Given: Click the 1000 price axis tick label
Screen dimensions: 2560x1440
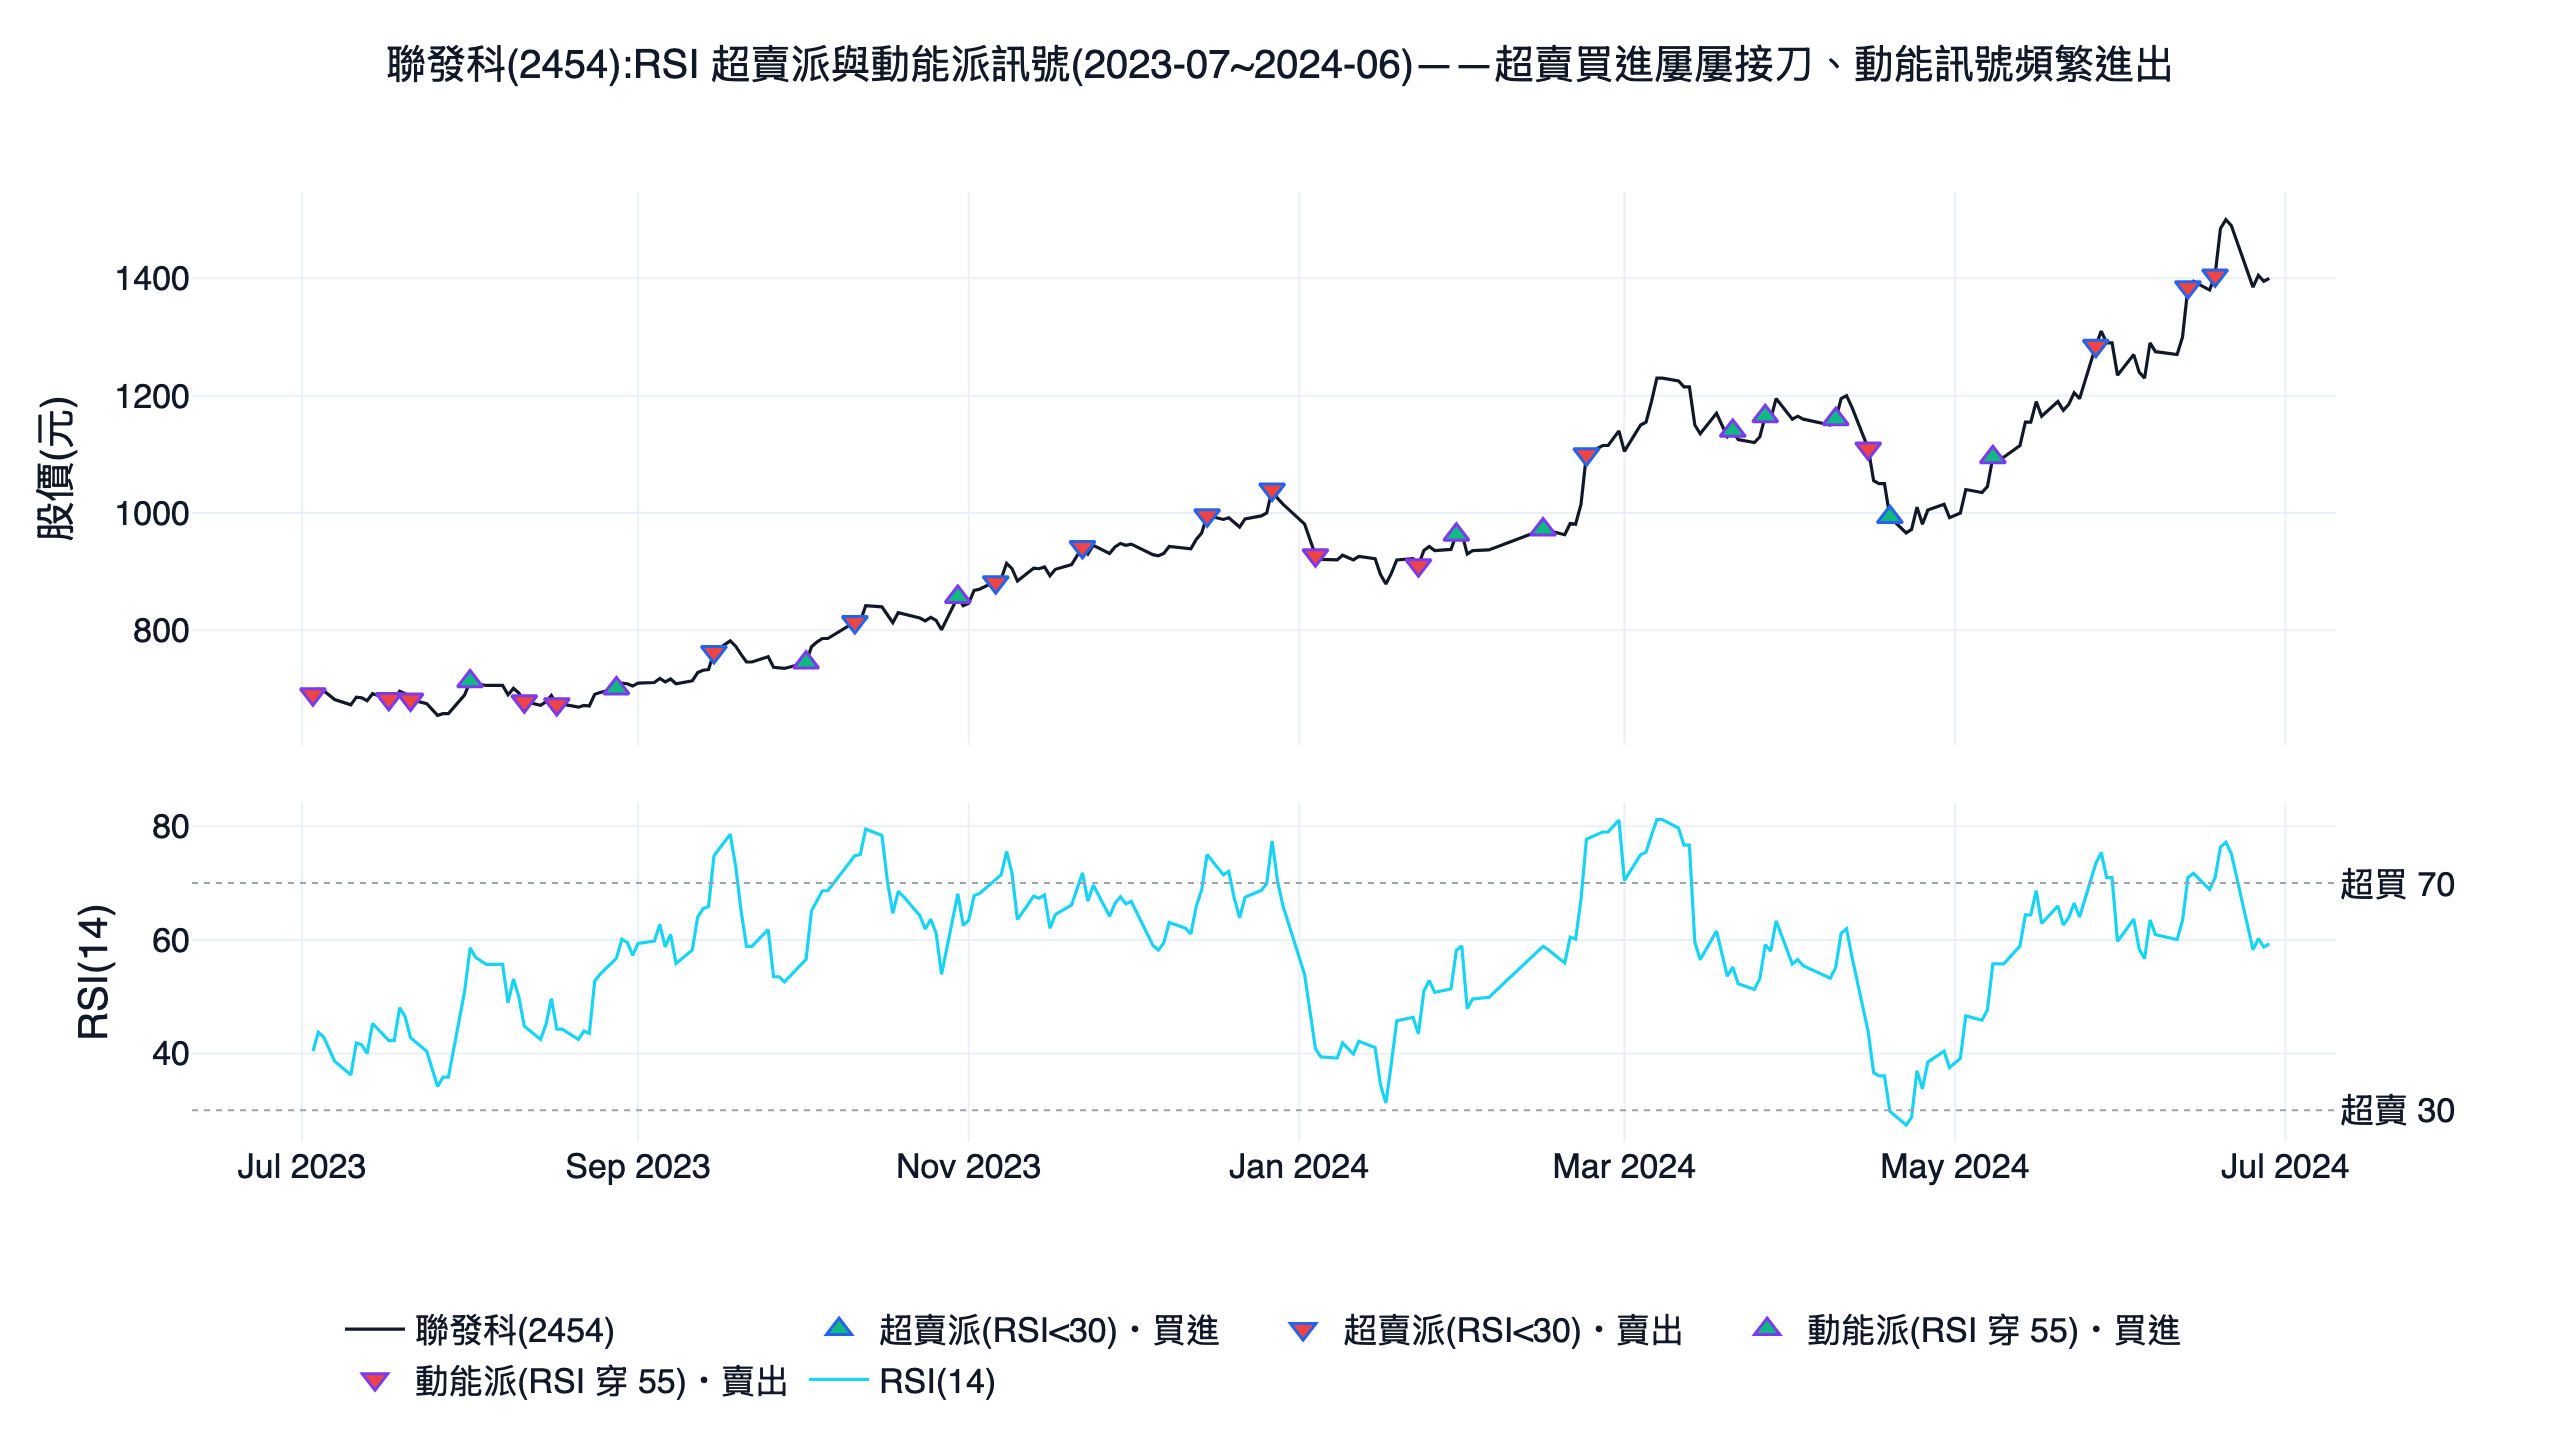Looking at the screenshot, I should (x=152, y=514).
